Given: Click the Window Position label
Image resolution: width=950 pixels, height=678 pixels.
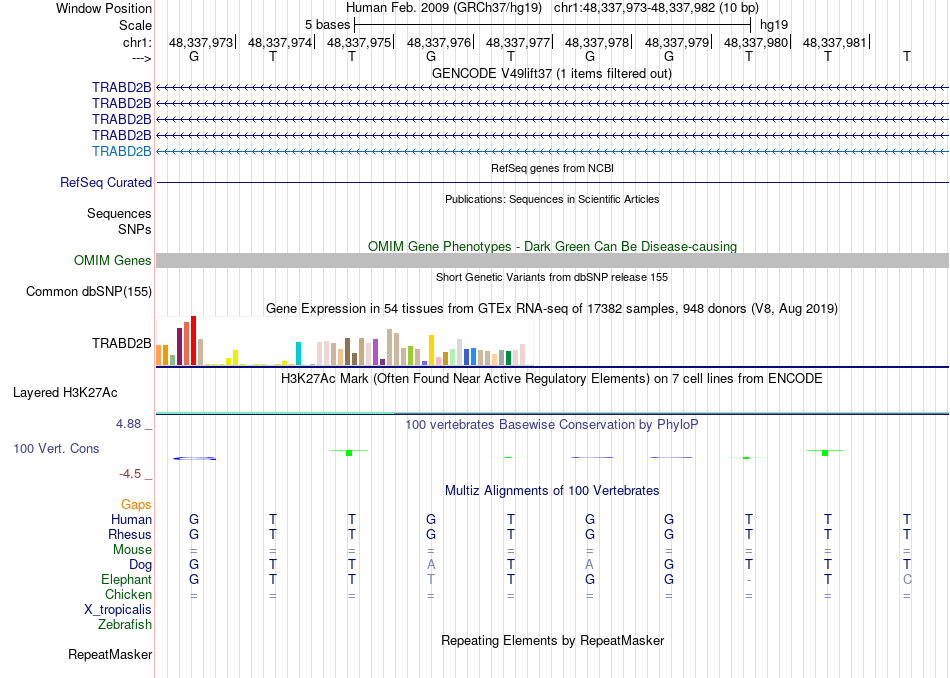Looking at the screenshot, I should click(x=104, y=8).
